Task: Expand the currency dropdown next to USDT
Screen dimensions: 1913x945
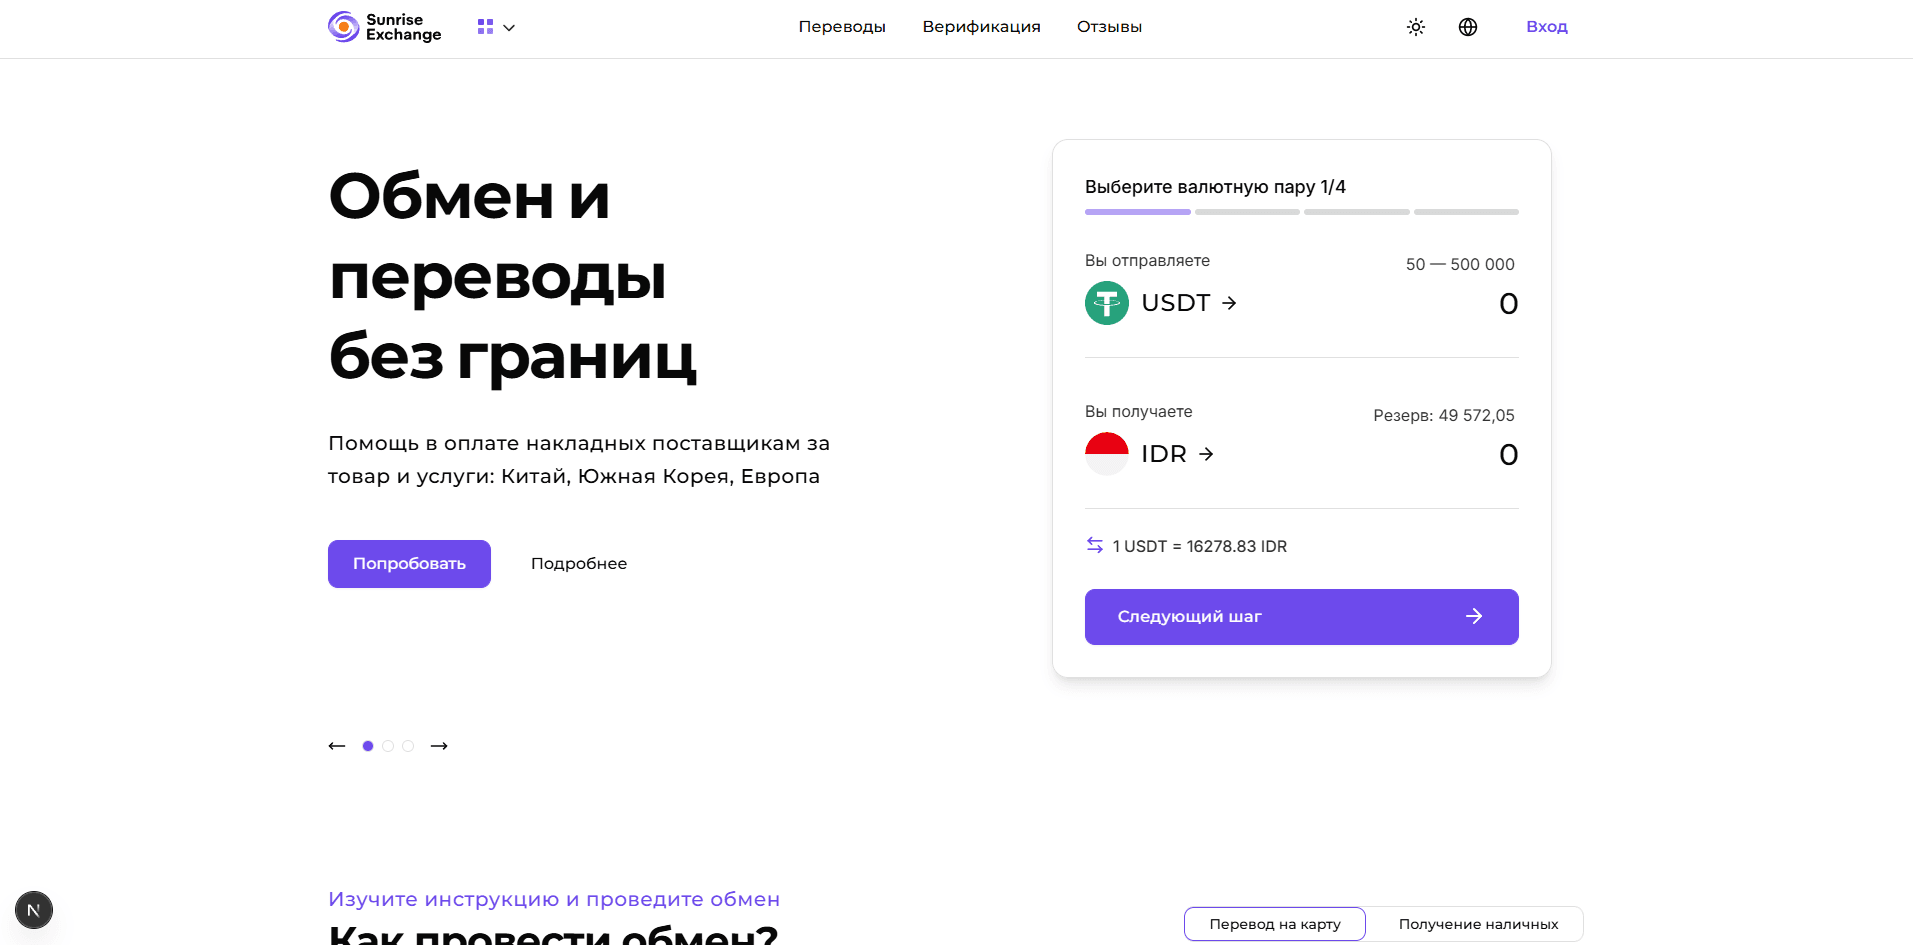Action: (x=1227, y=302)
